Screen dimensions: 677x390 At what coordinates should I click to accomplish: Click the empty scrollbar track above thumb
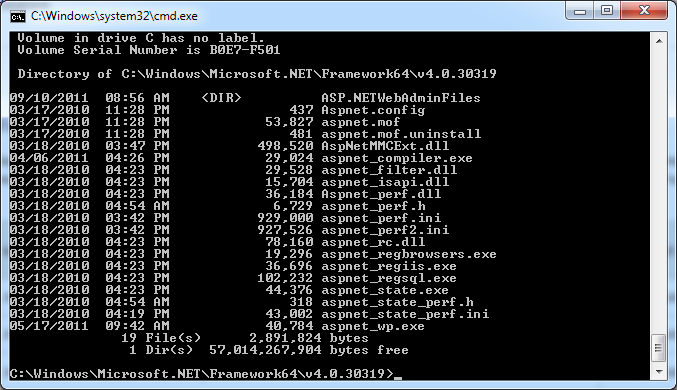click(659, 192)
